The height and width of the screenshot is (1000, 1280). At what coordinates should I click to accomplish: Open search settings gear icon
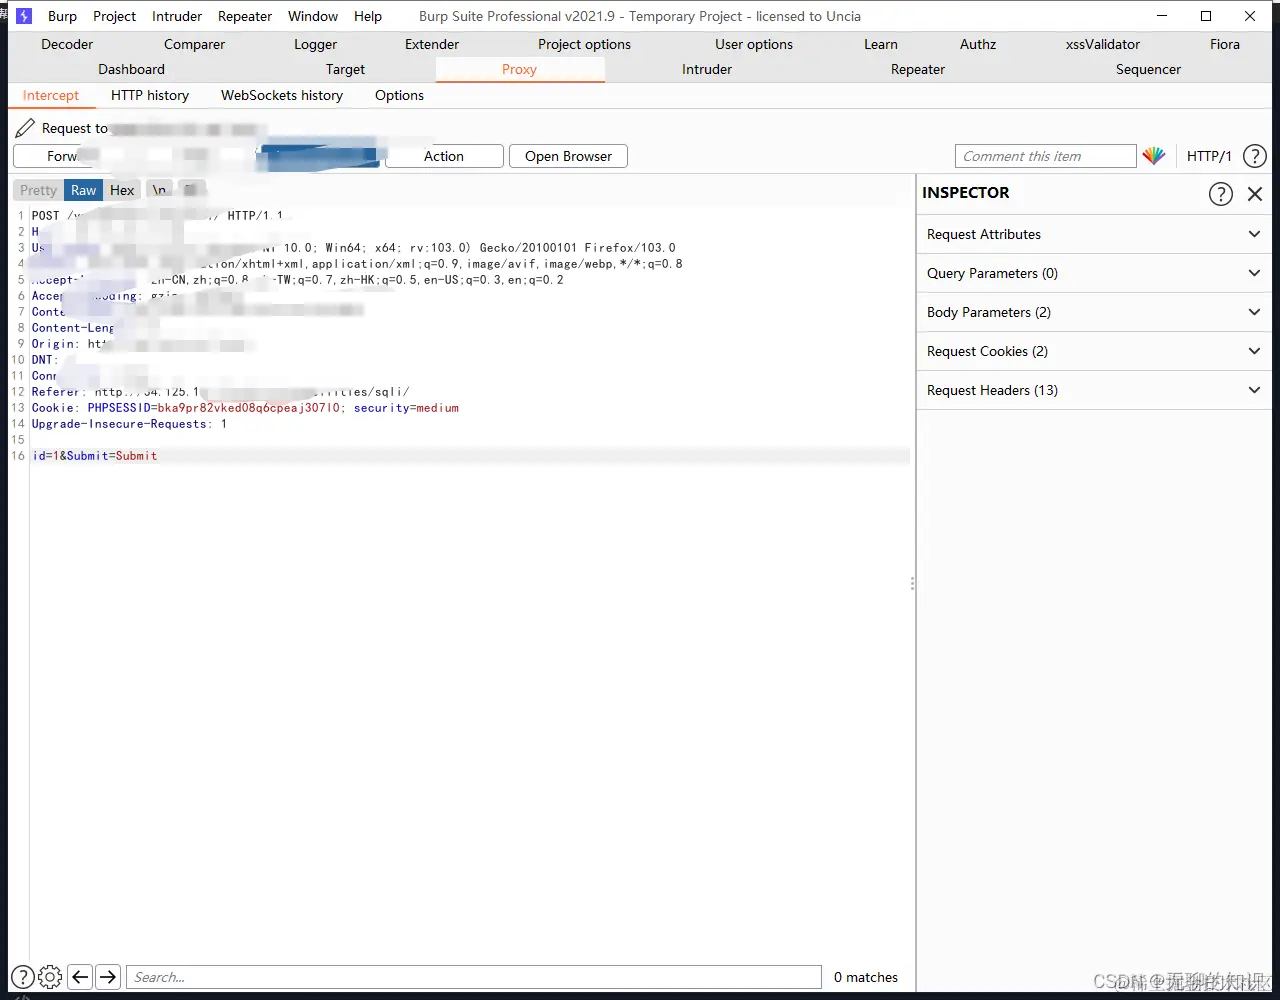50,977
